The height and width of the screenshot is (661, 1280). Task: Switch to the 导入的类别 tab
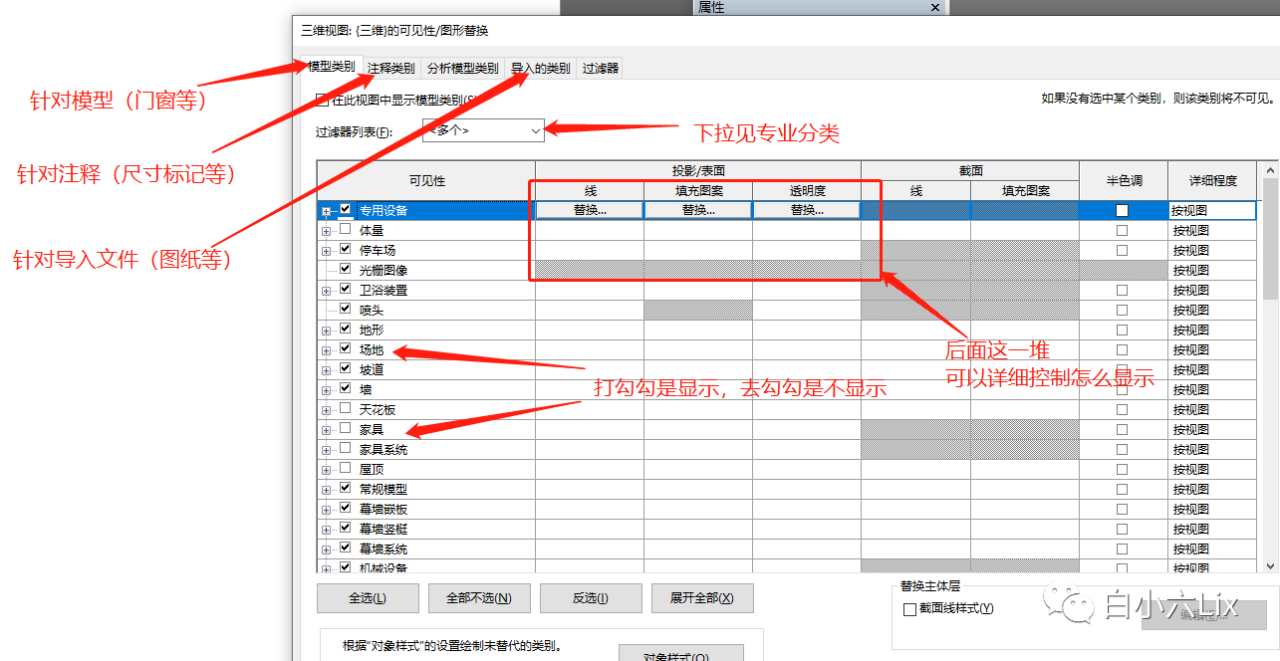tap(538, 68)
